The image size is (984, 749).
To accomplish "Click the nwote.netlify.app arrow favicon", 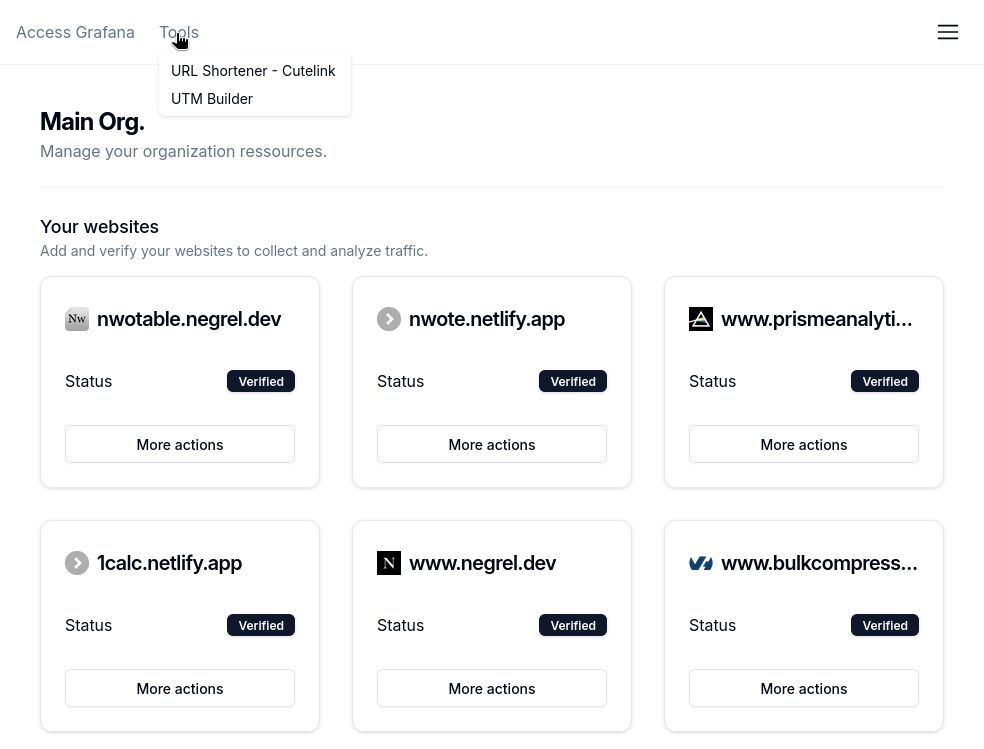I will (x=389, y=319).
